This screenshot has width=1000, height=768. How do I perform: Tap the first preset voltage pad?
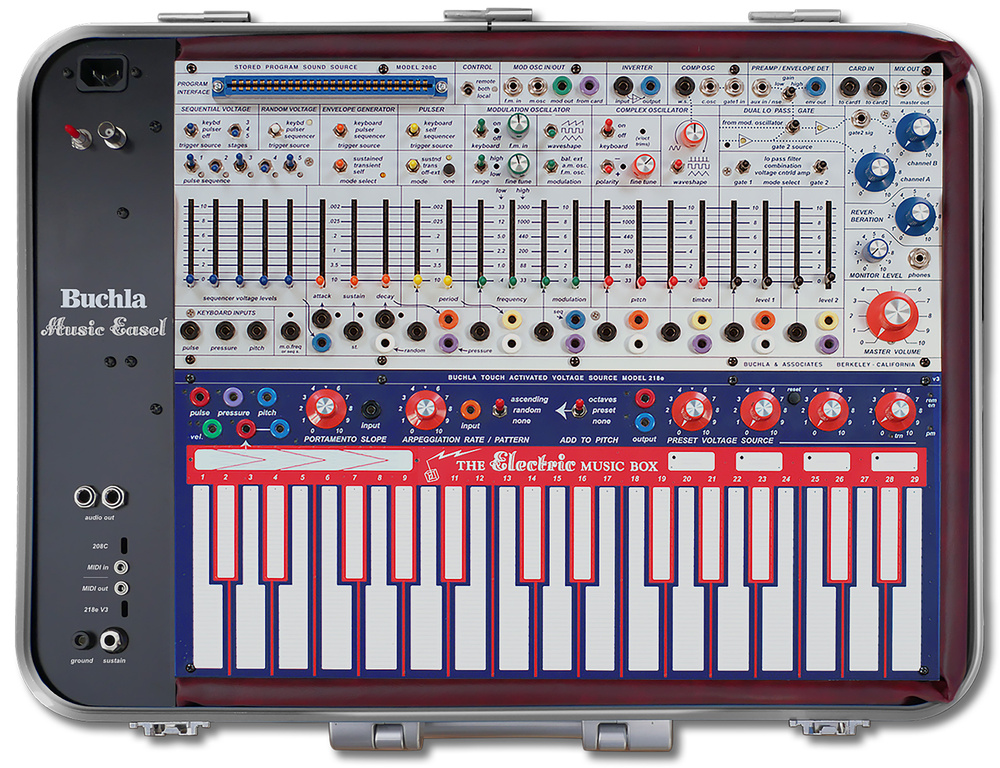[691, 461]
